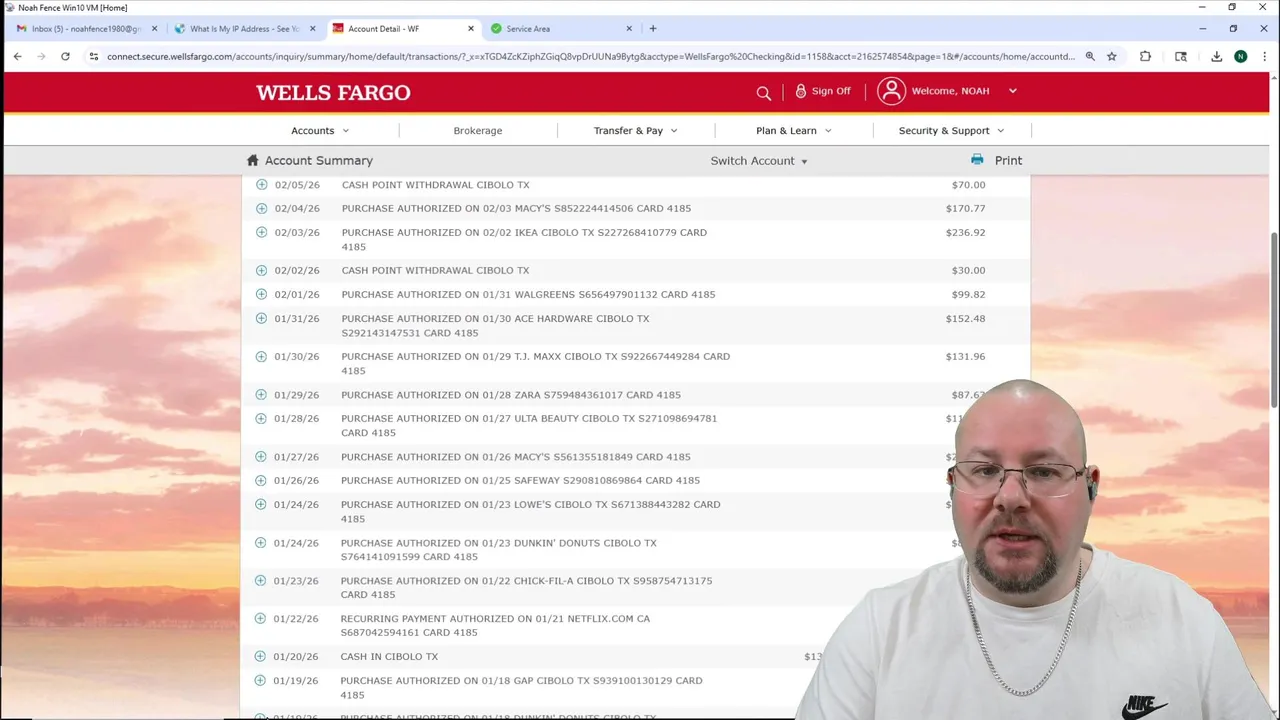
Task: Switch to the Service Area tab
Action: 560,29
